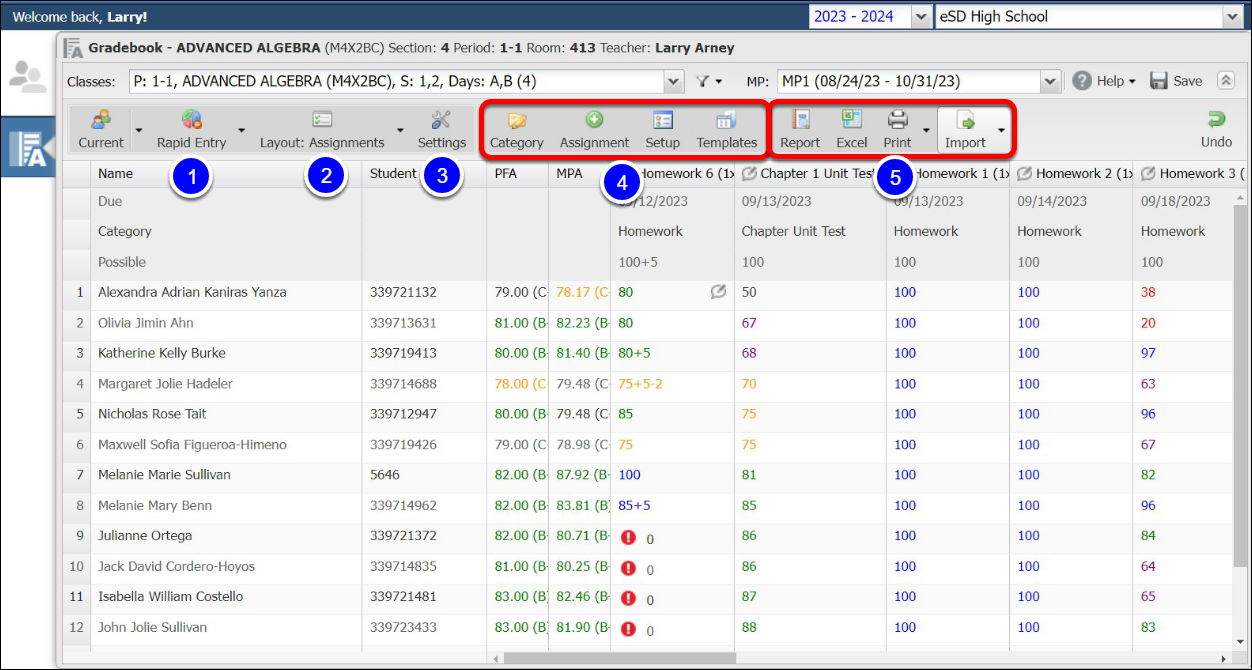
Task: Open the Help menu
Action: point(1104,81)
